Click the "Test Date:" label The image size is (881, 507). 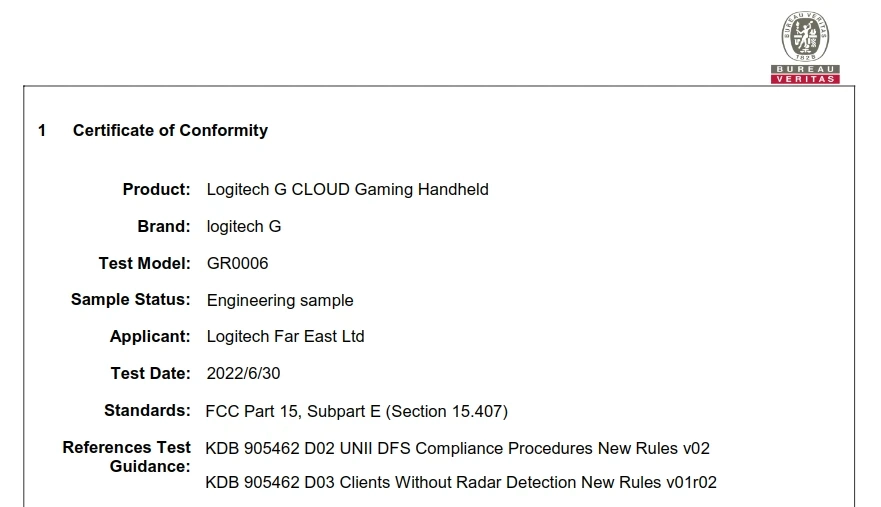[x=150, y=373]
